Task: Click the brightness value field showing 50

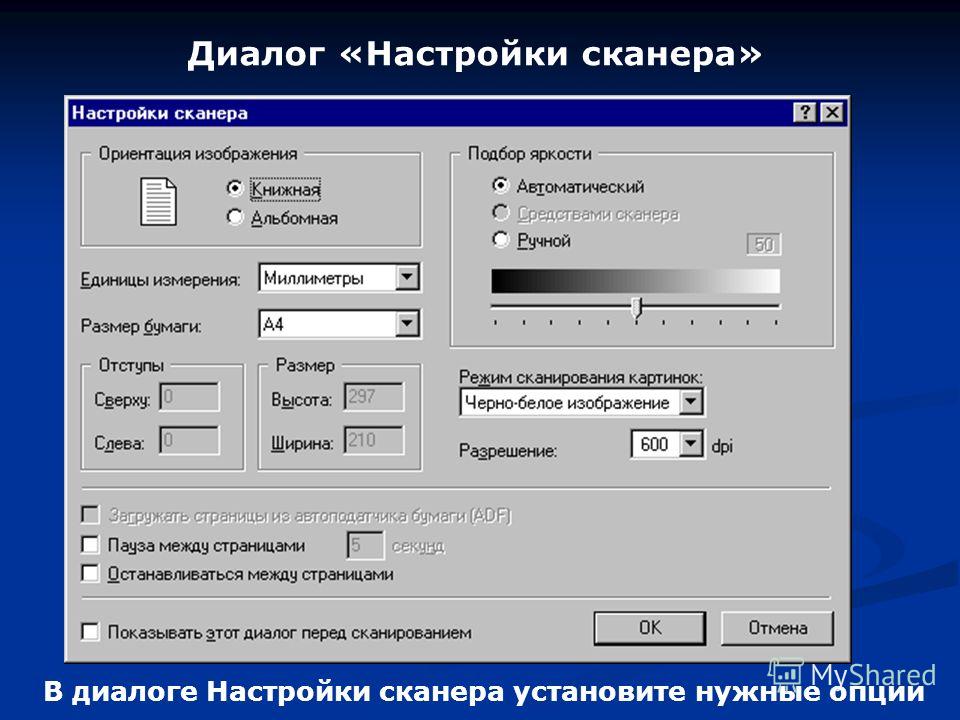Action: (763, 244)
